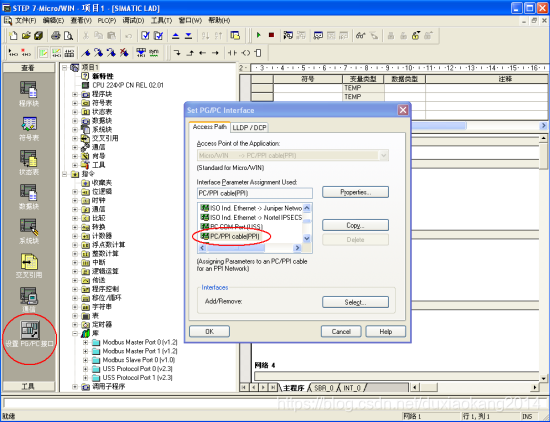Collapse the 库 tree node

coord(75,333)
